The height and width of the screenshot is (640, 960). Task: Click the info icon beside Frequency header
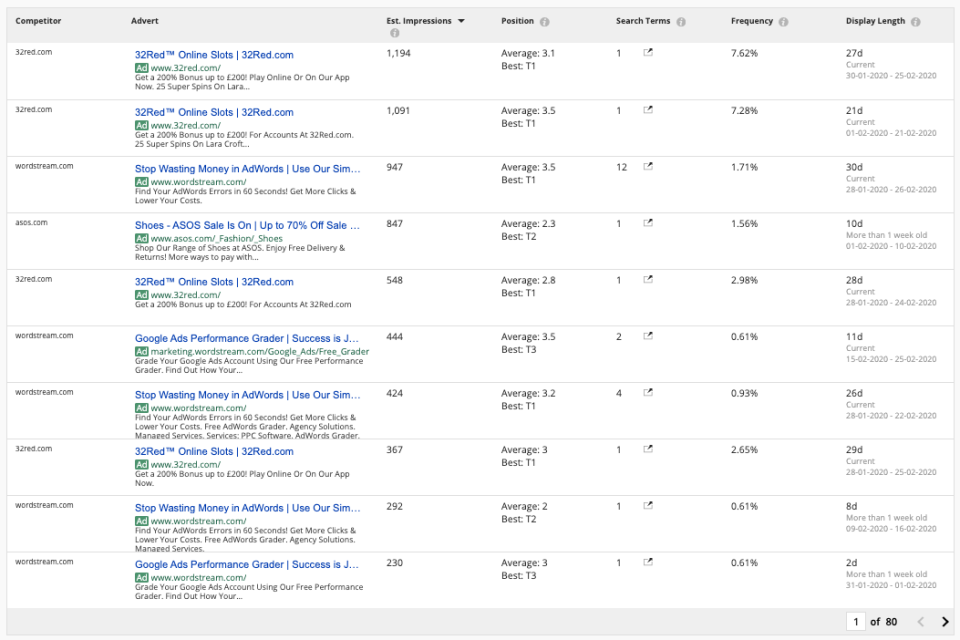783,22
